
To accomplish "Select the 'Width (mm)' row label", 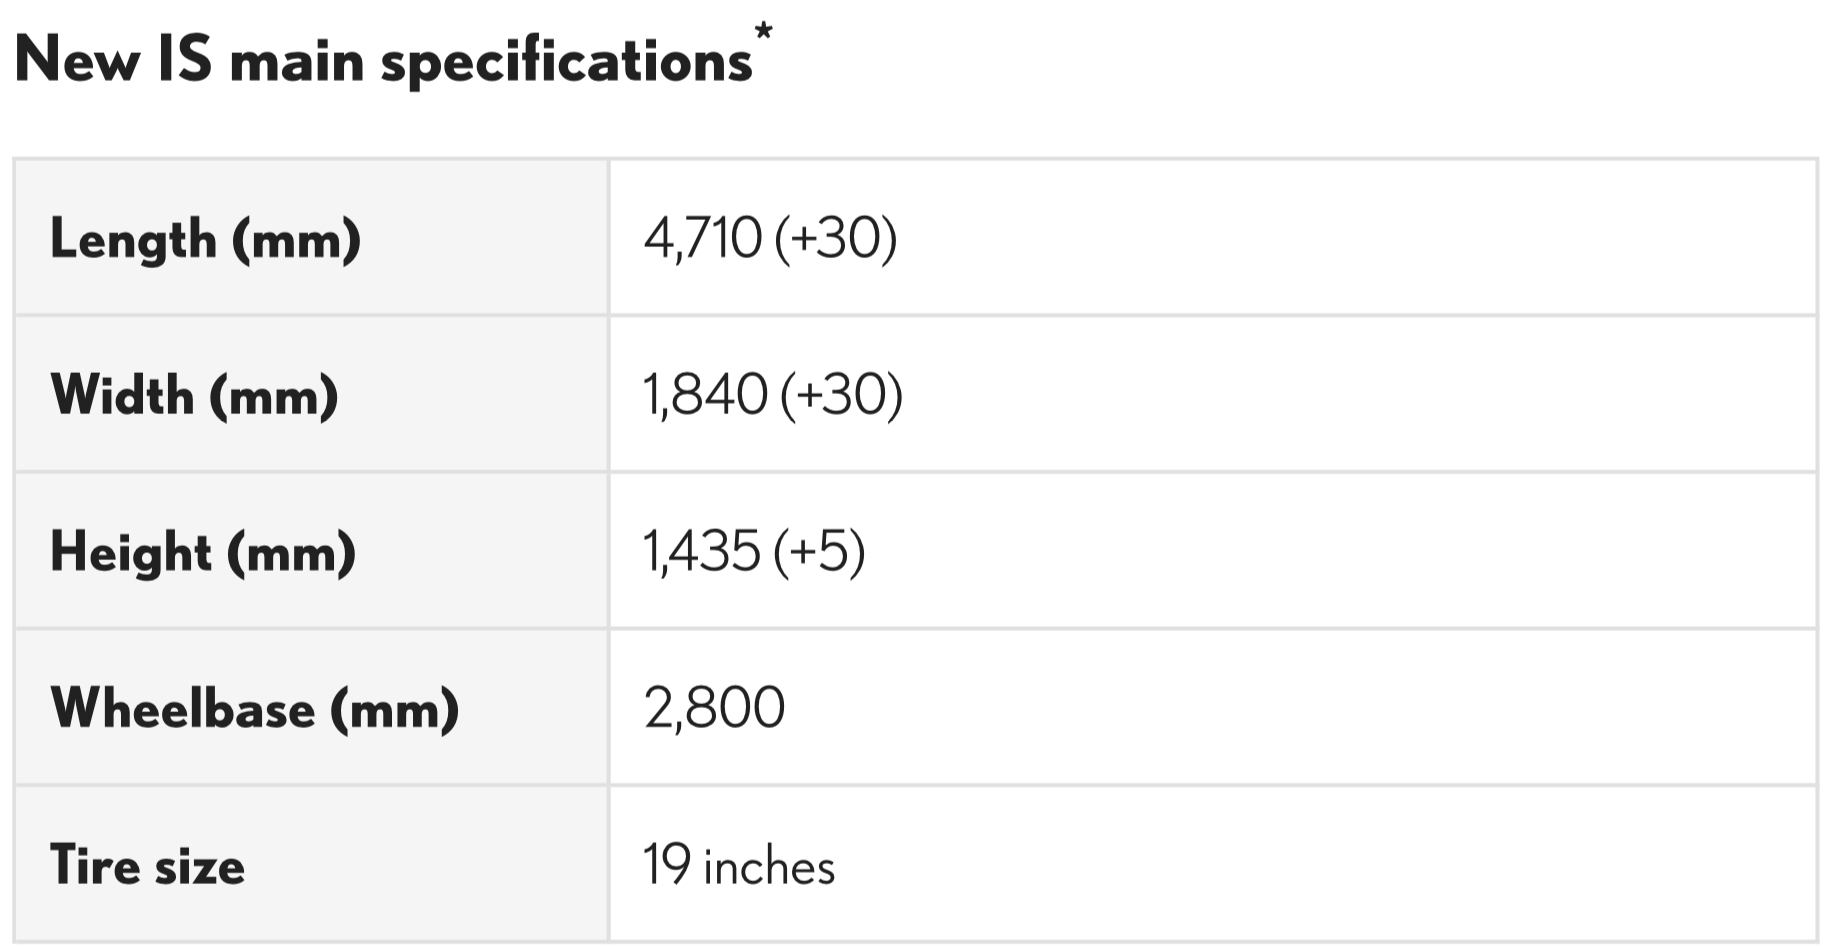I will [194, 396].
